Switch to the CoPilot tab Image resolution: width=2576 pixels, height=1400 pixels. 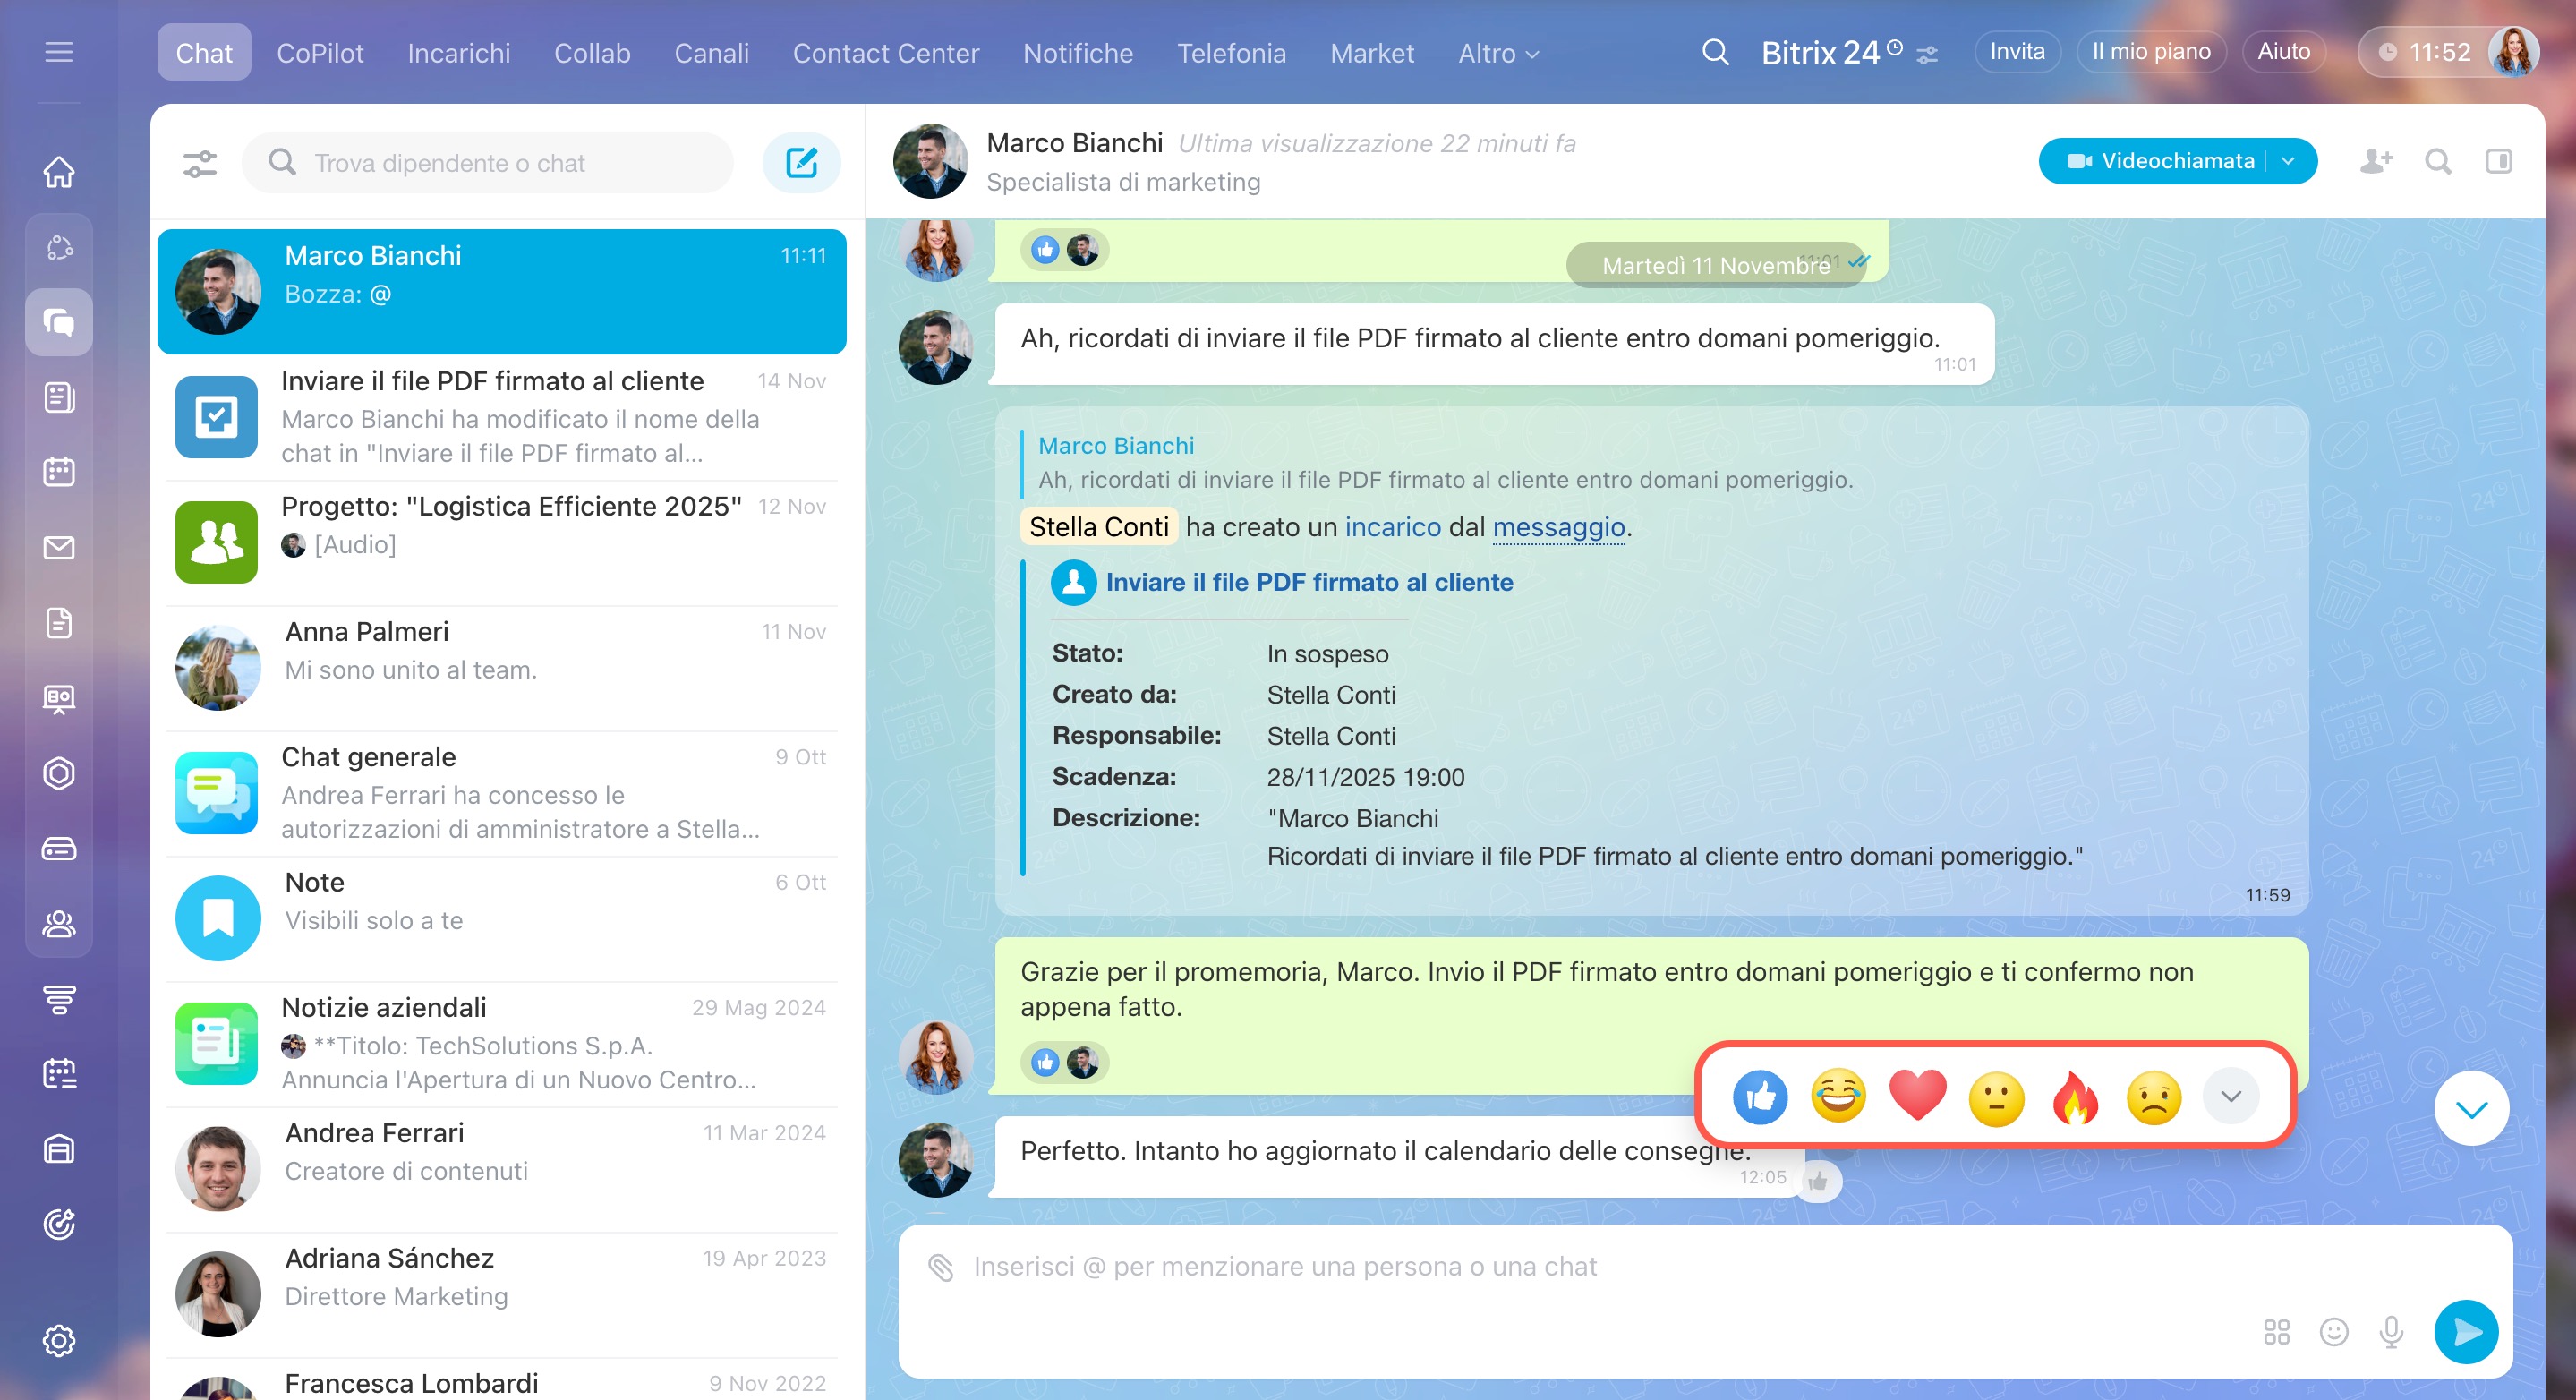point(319,53)
